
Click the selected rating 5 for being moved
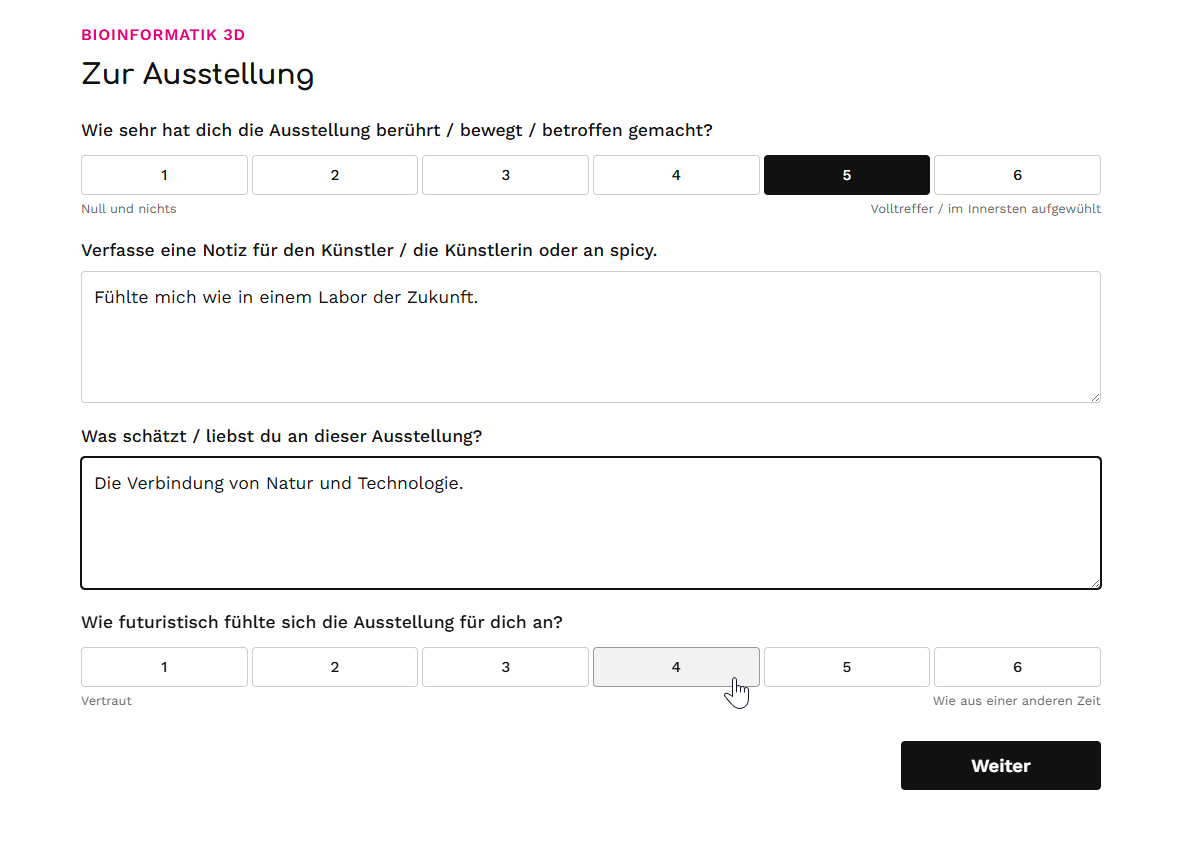click(847, 175)
